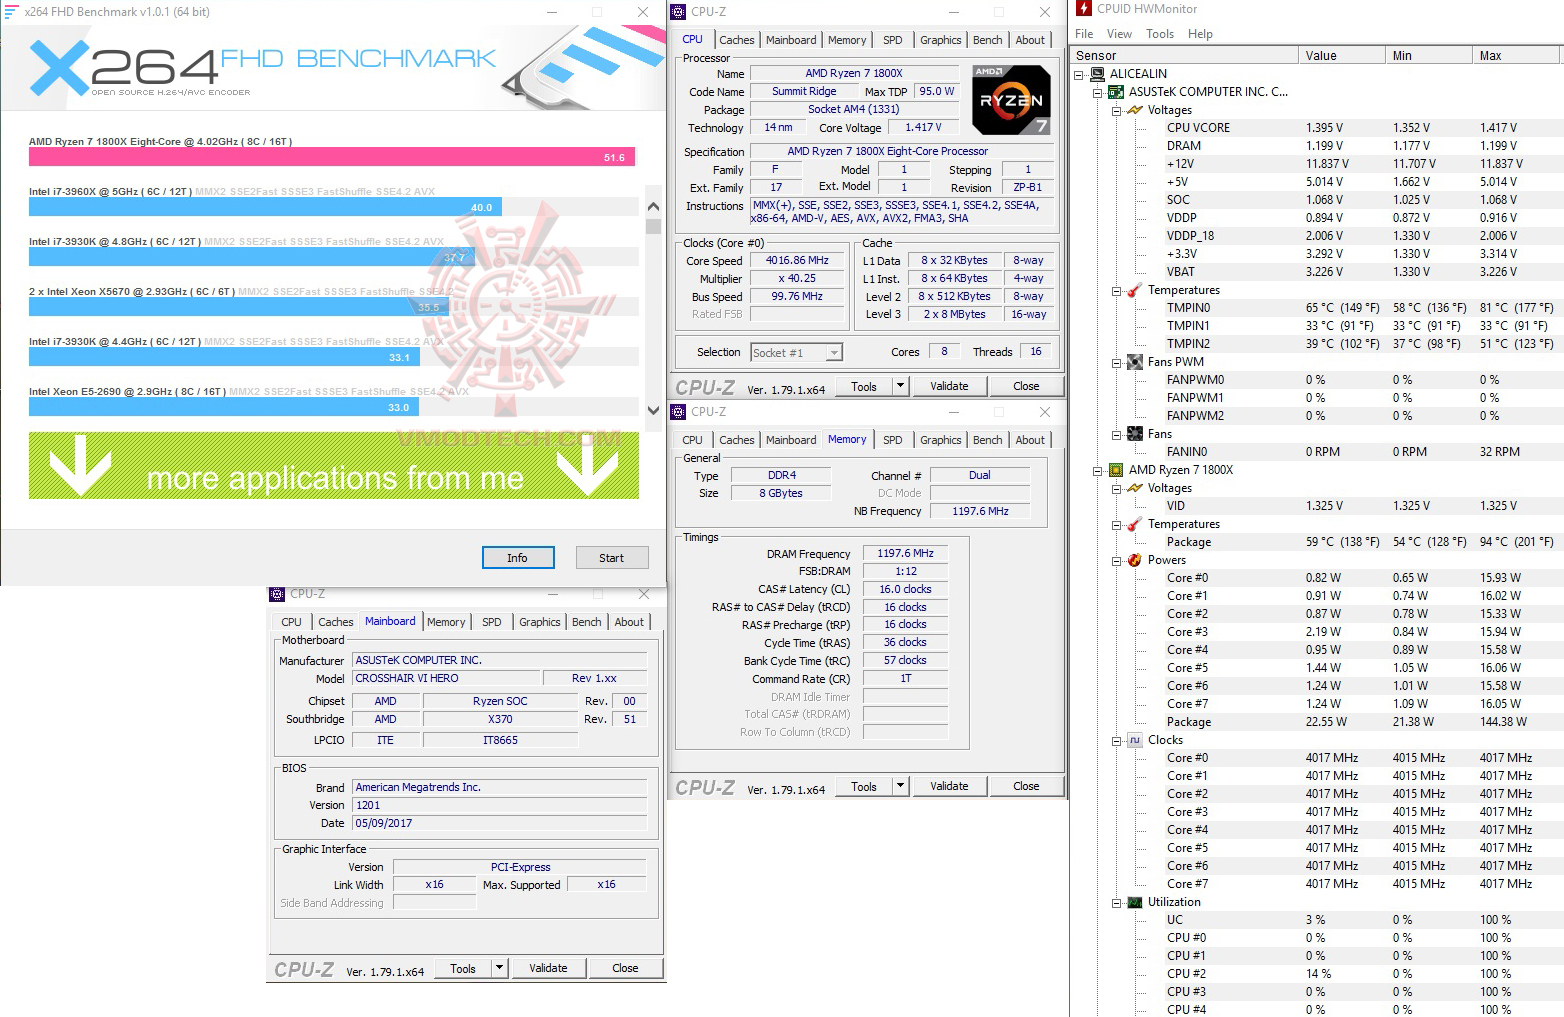Click the Max column header in HWMonitor
Viewport: 1564px width, 1017px height.
click(x=1518, y=56)
